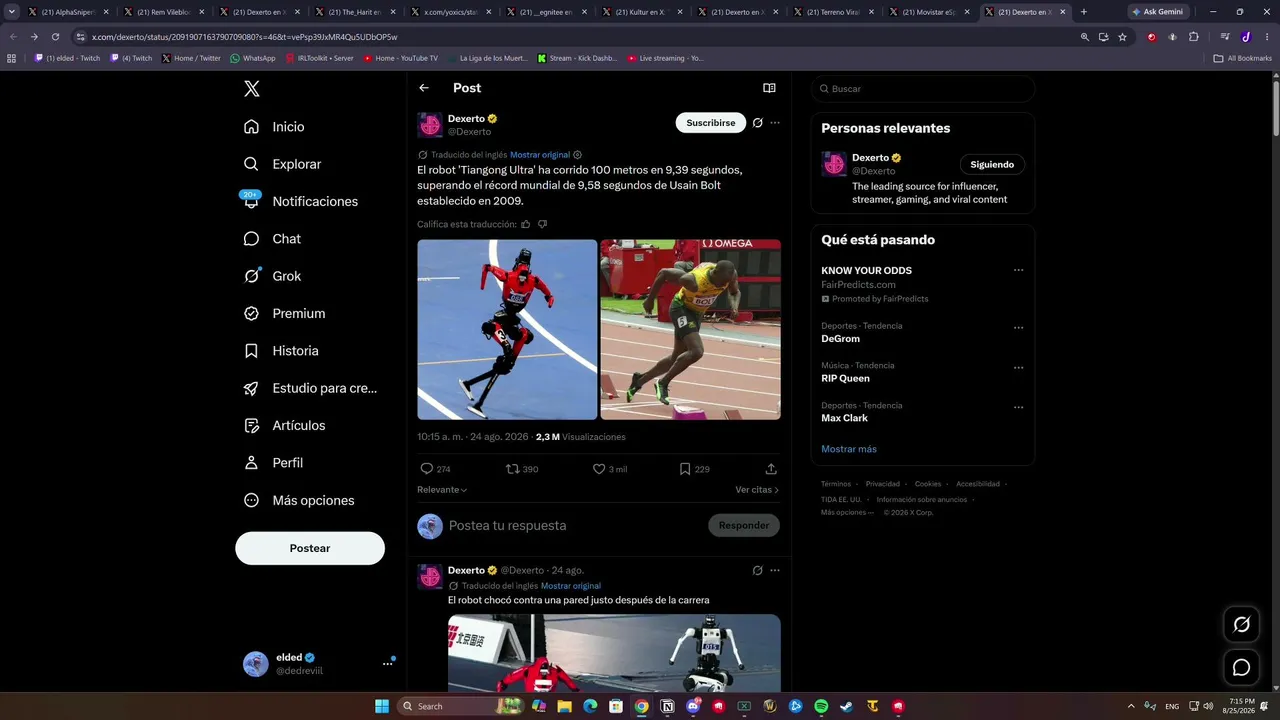Image resolution: width=1280 pixels, height=720 pixels.
Task: Open the Windows Start menu
Action: (x=382, y=706)
